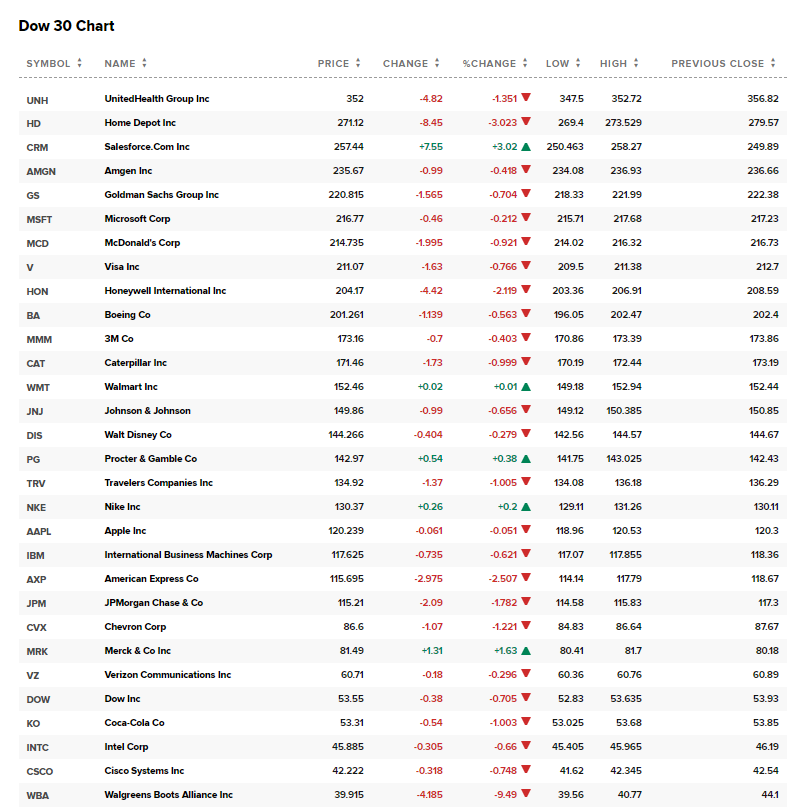Click Home Depot red down-arrow indicator
The image size is (798, 809).
[526, 122]
